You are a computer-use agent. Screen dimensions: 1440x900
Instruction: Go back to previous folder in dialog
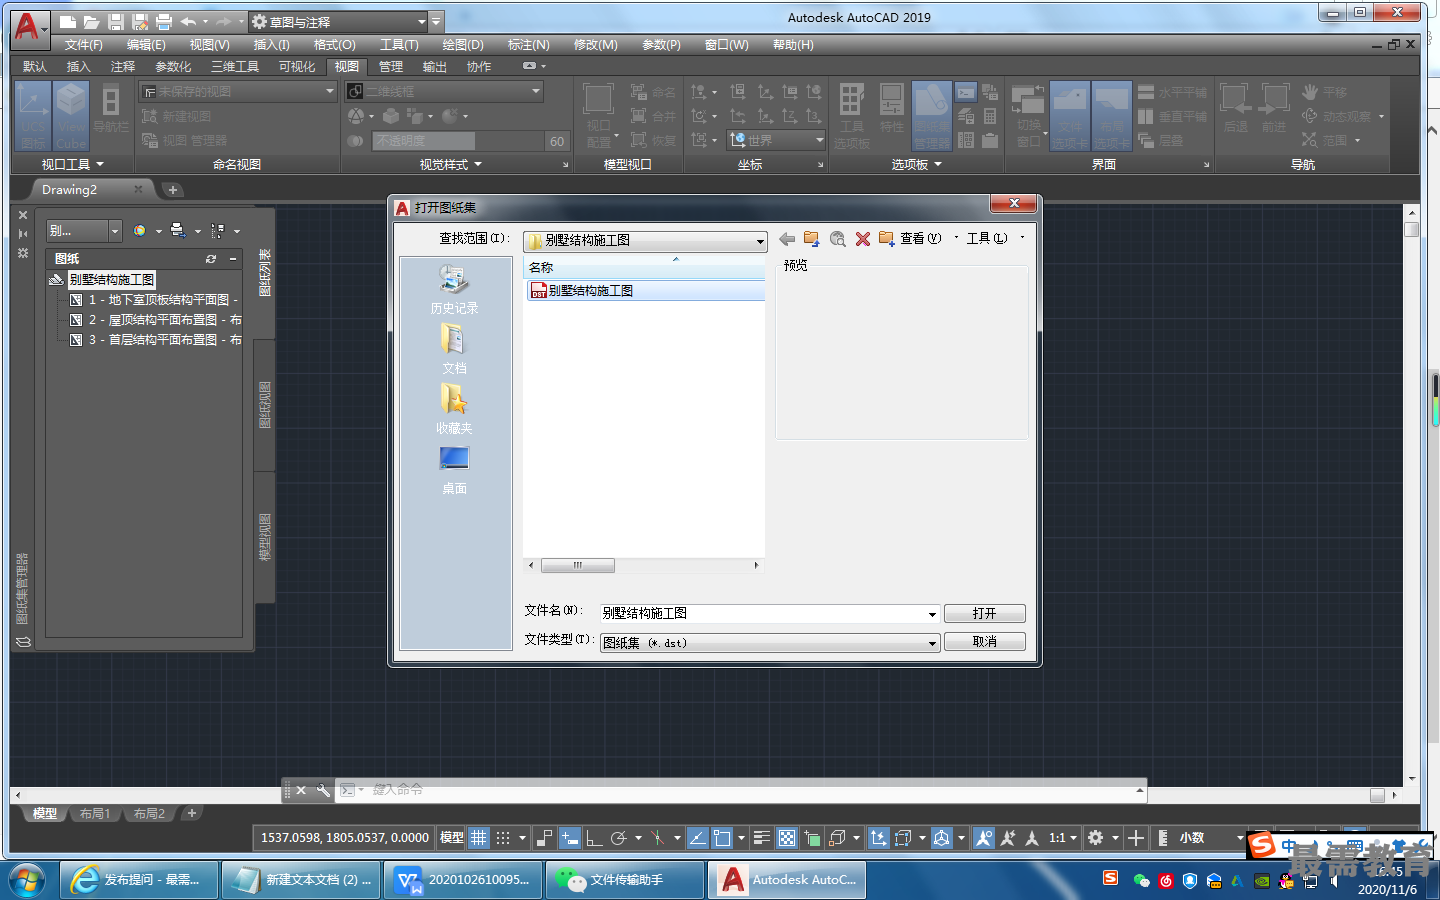tap(787, 239)
